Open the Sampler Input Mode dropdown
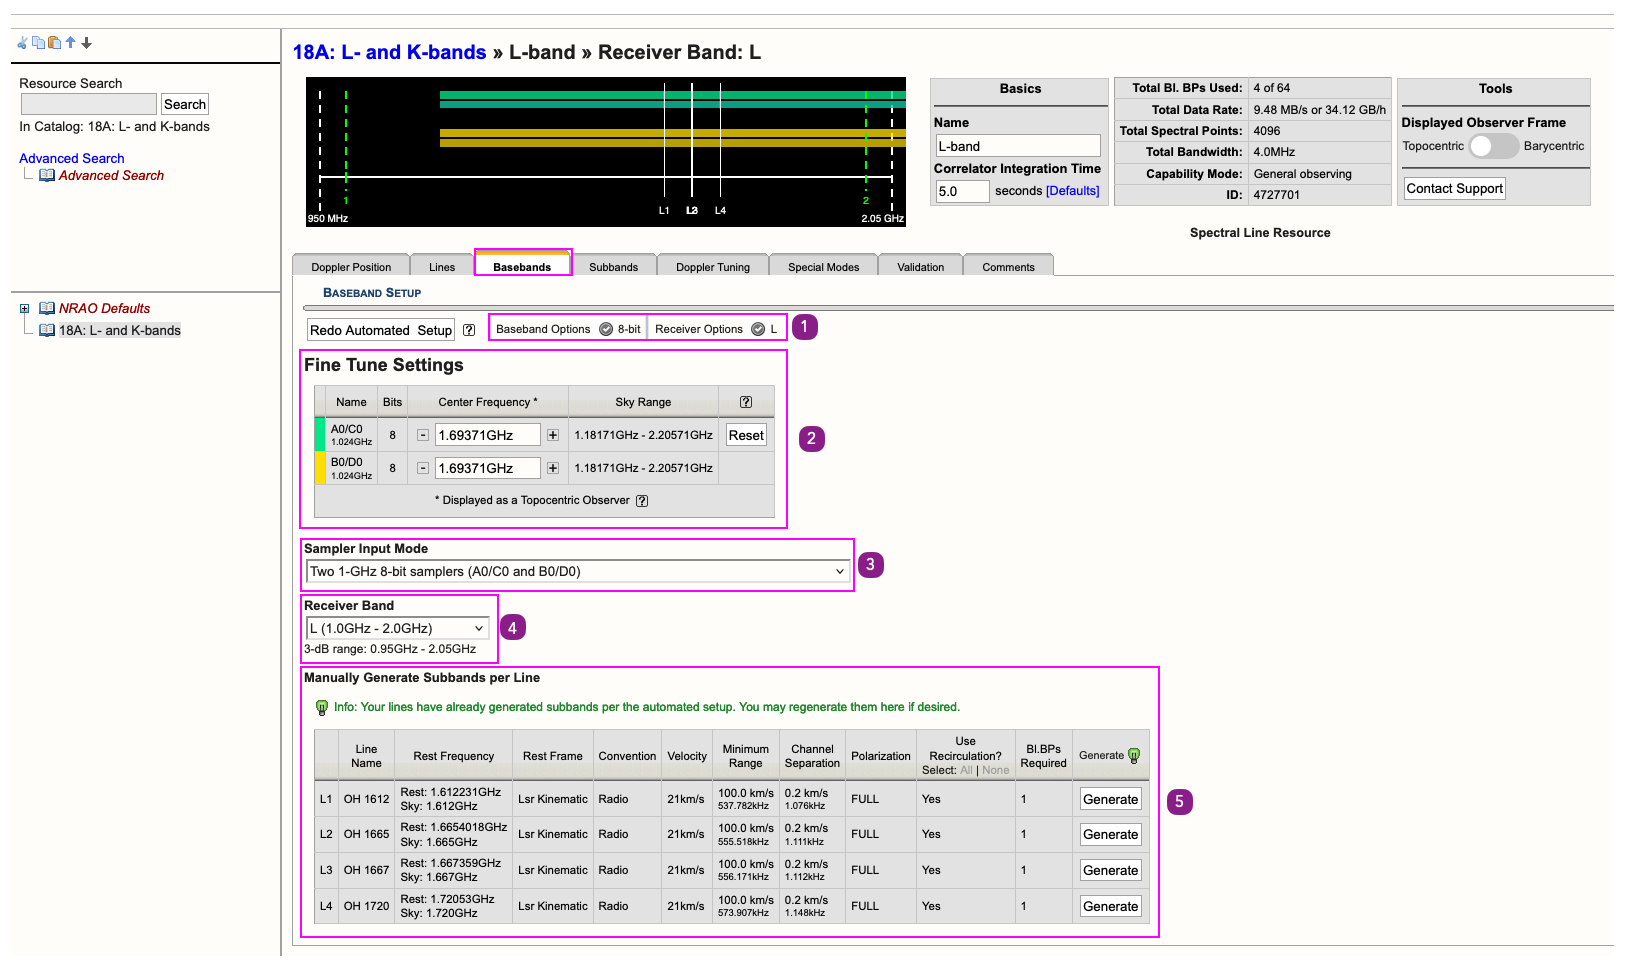1625x963 pixels. 577,571
